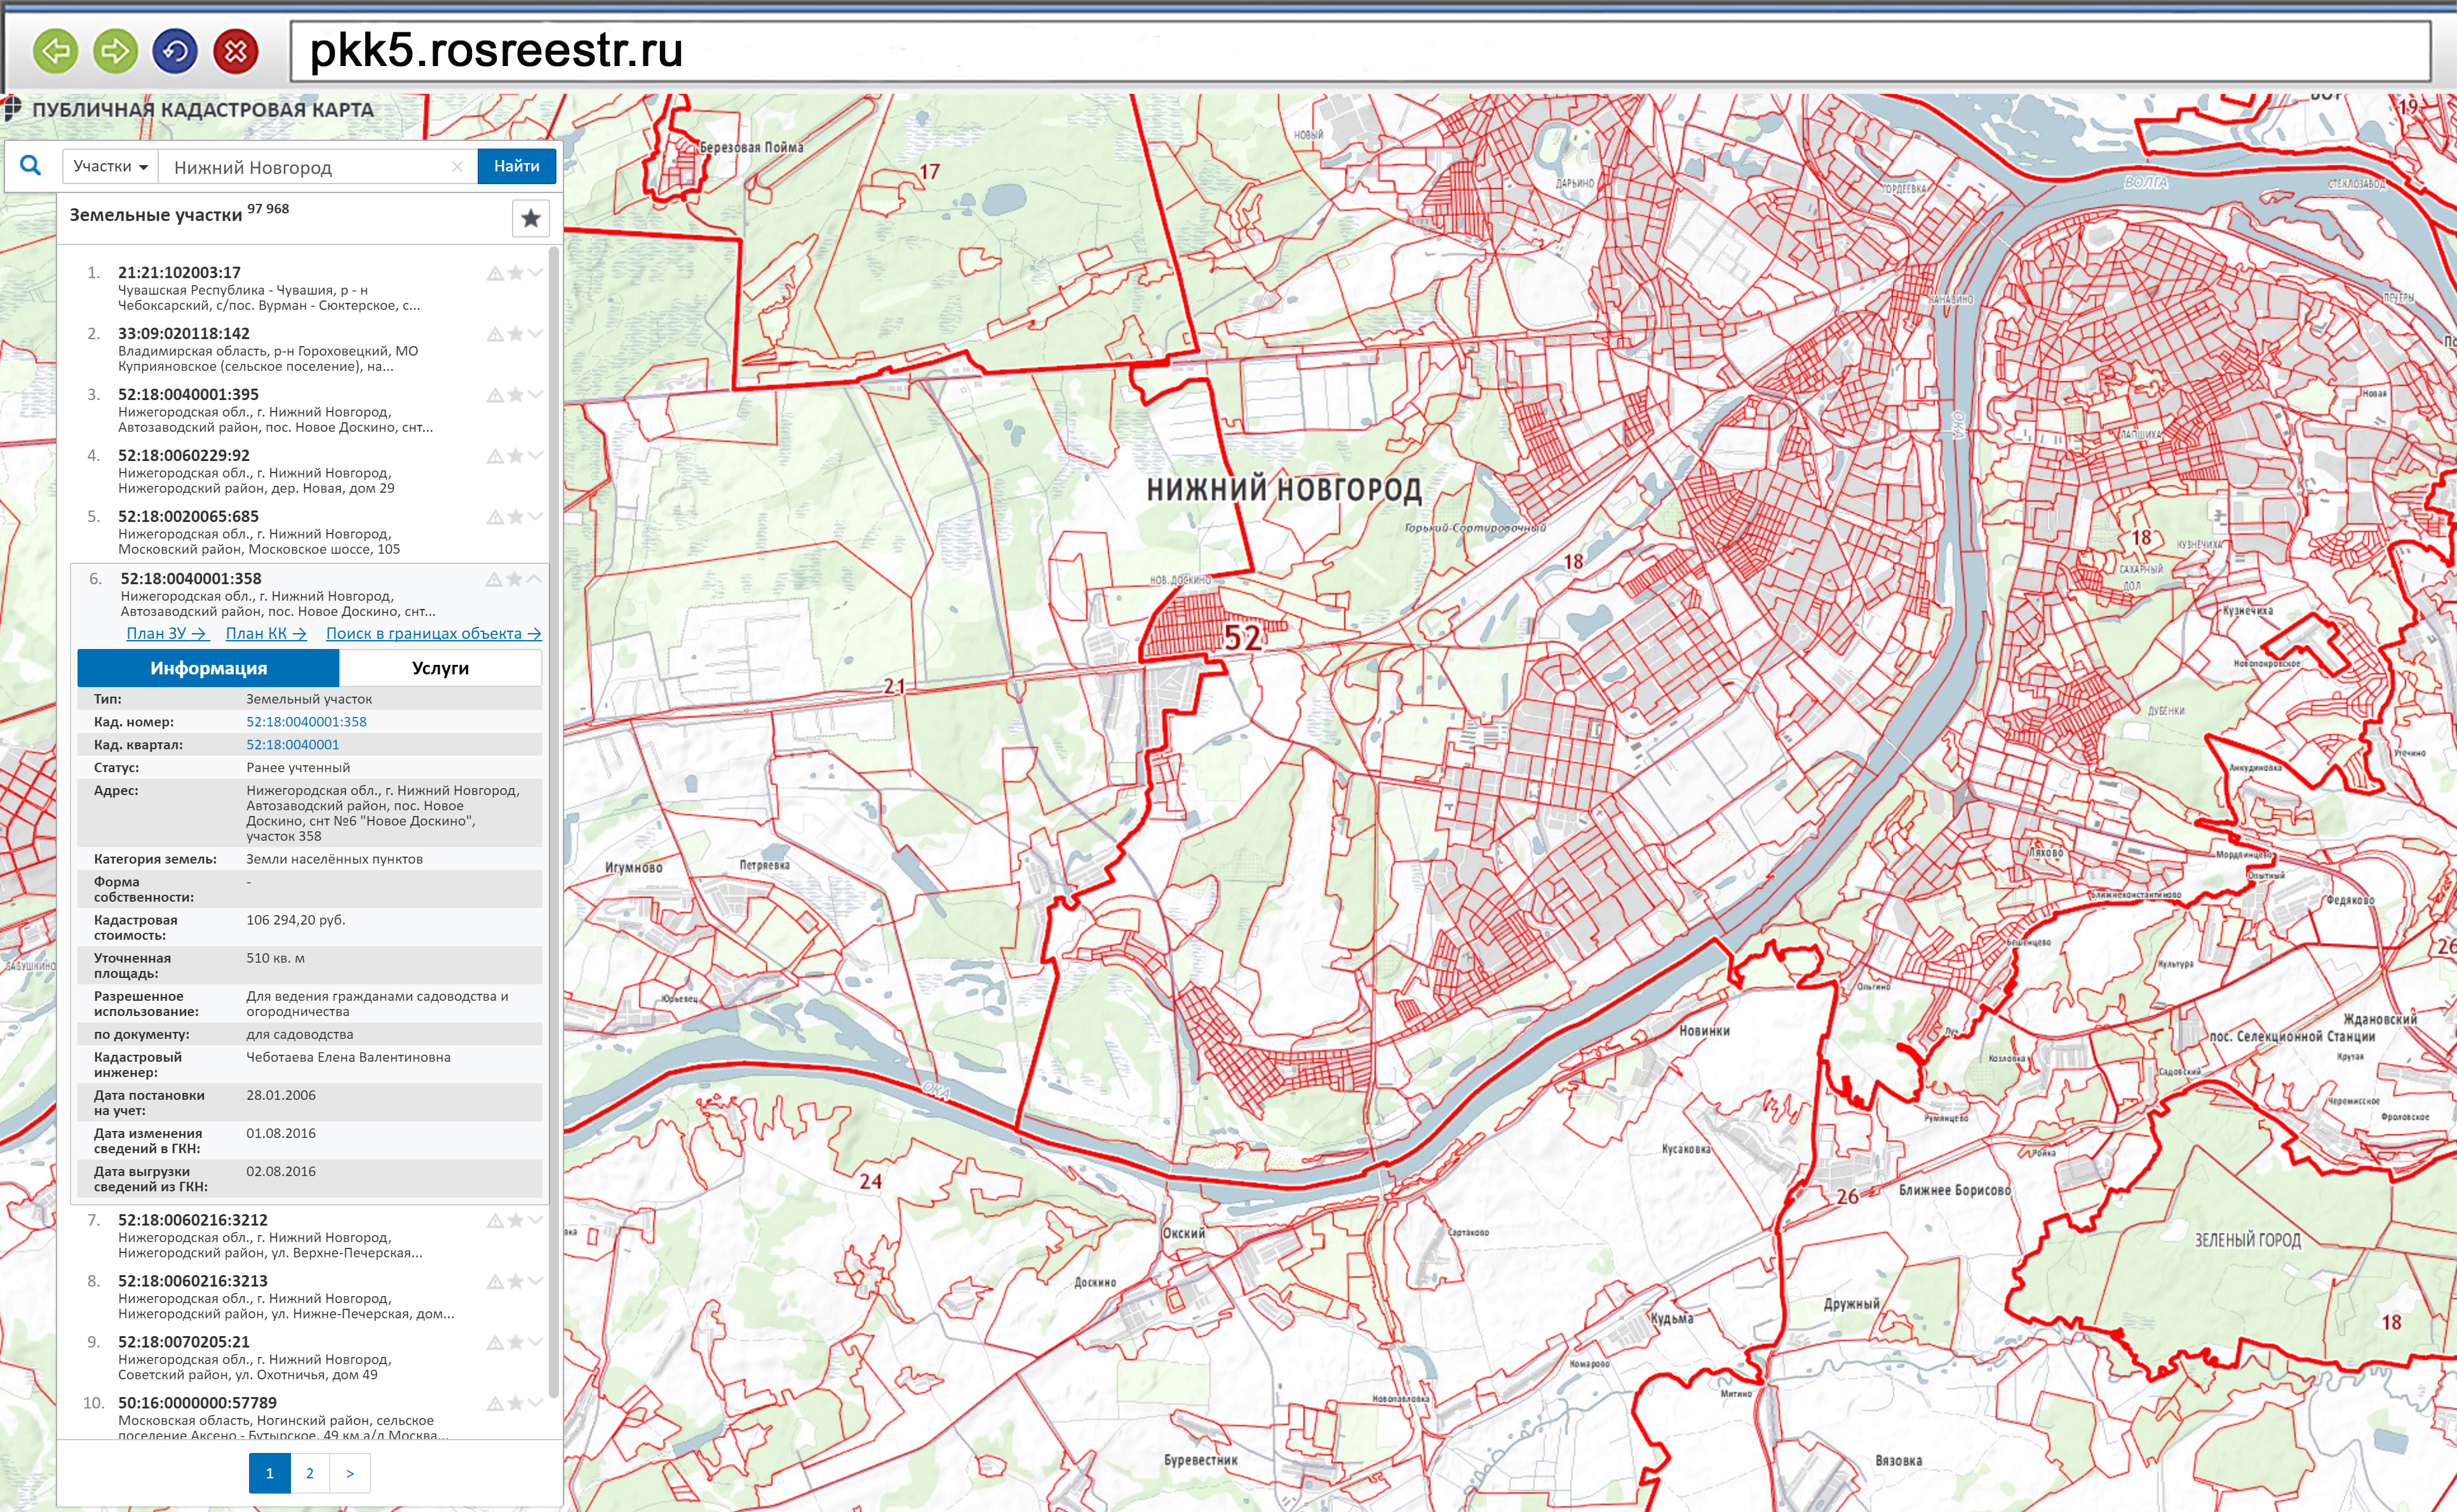The height and width of the screenshot is (1512, 2457).
Task: Expand details of parcel 21:21:102003:17
Action: click(x=535, y=273)
